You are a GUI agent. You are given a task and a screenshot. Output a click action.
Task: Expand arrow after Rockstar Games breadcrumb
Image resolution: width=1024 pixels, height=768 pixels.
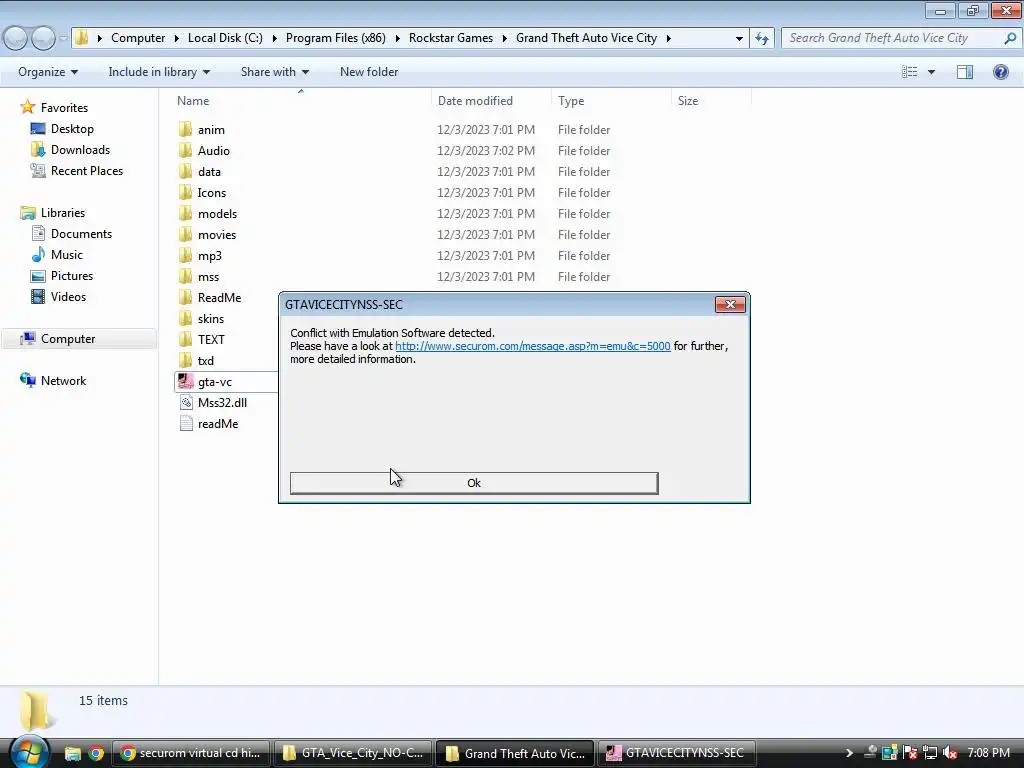504,38
